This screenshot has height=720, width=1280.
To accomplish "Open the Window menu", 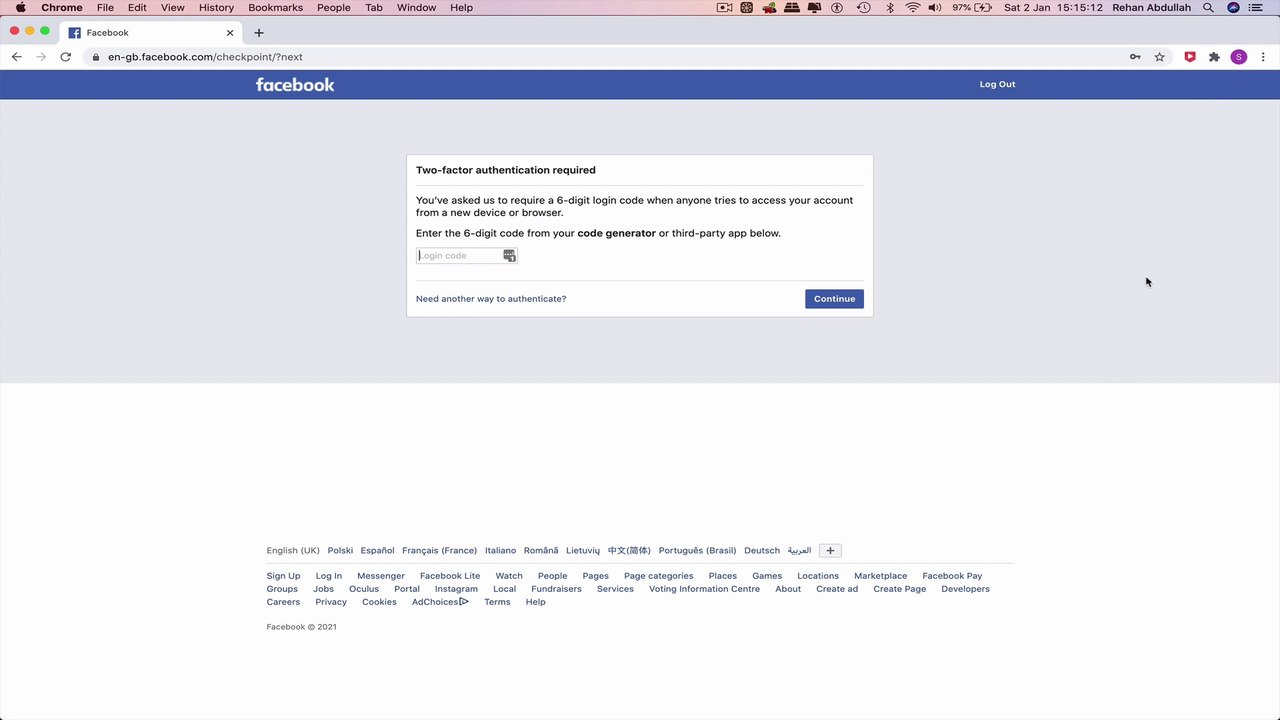I will click(x=416, y=7).
